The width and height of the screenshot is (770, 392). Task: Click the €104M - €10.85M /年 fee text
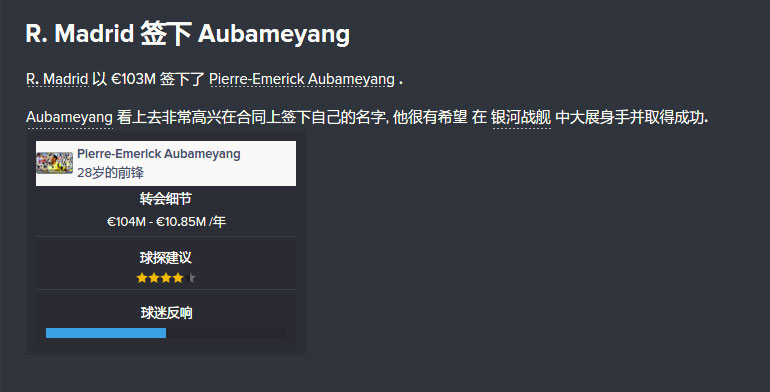click(x=166, y=222)
